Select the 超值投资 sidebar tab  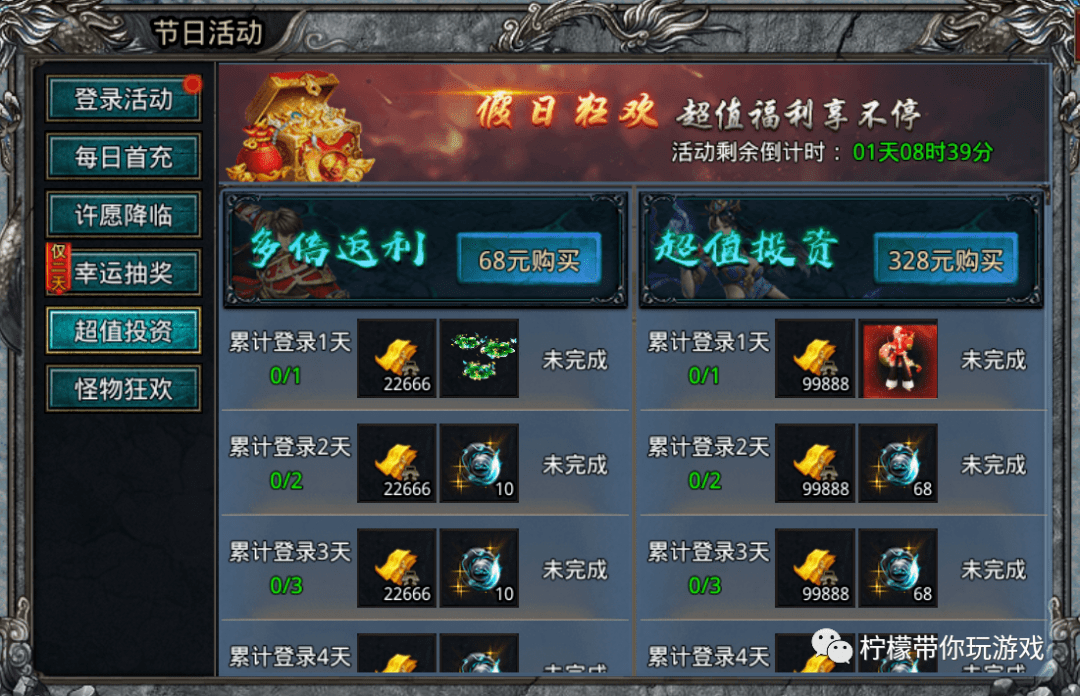(x=123, y=331)
